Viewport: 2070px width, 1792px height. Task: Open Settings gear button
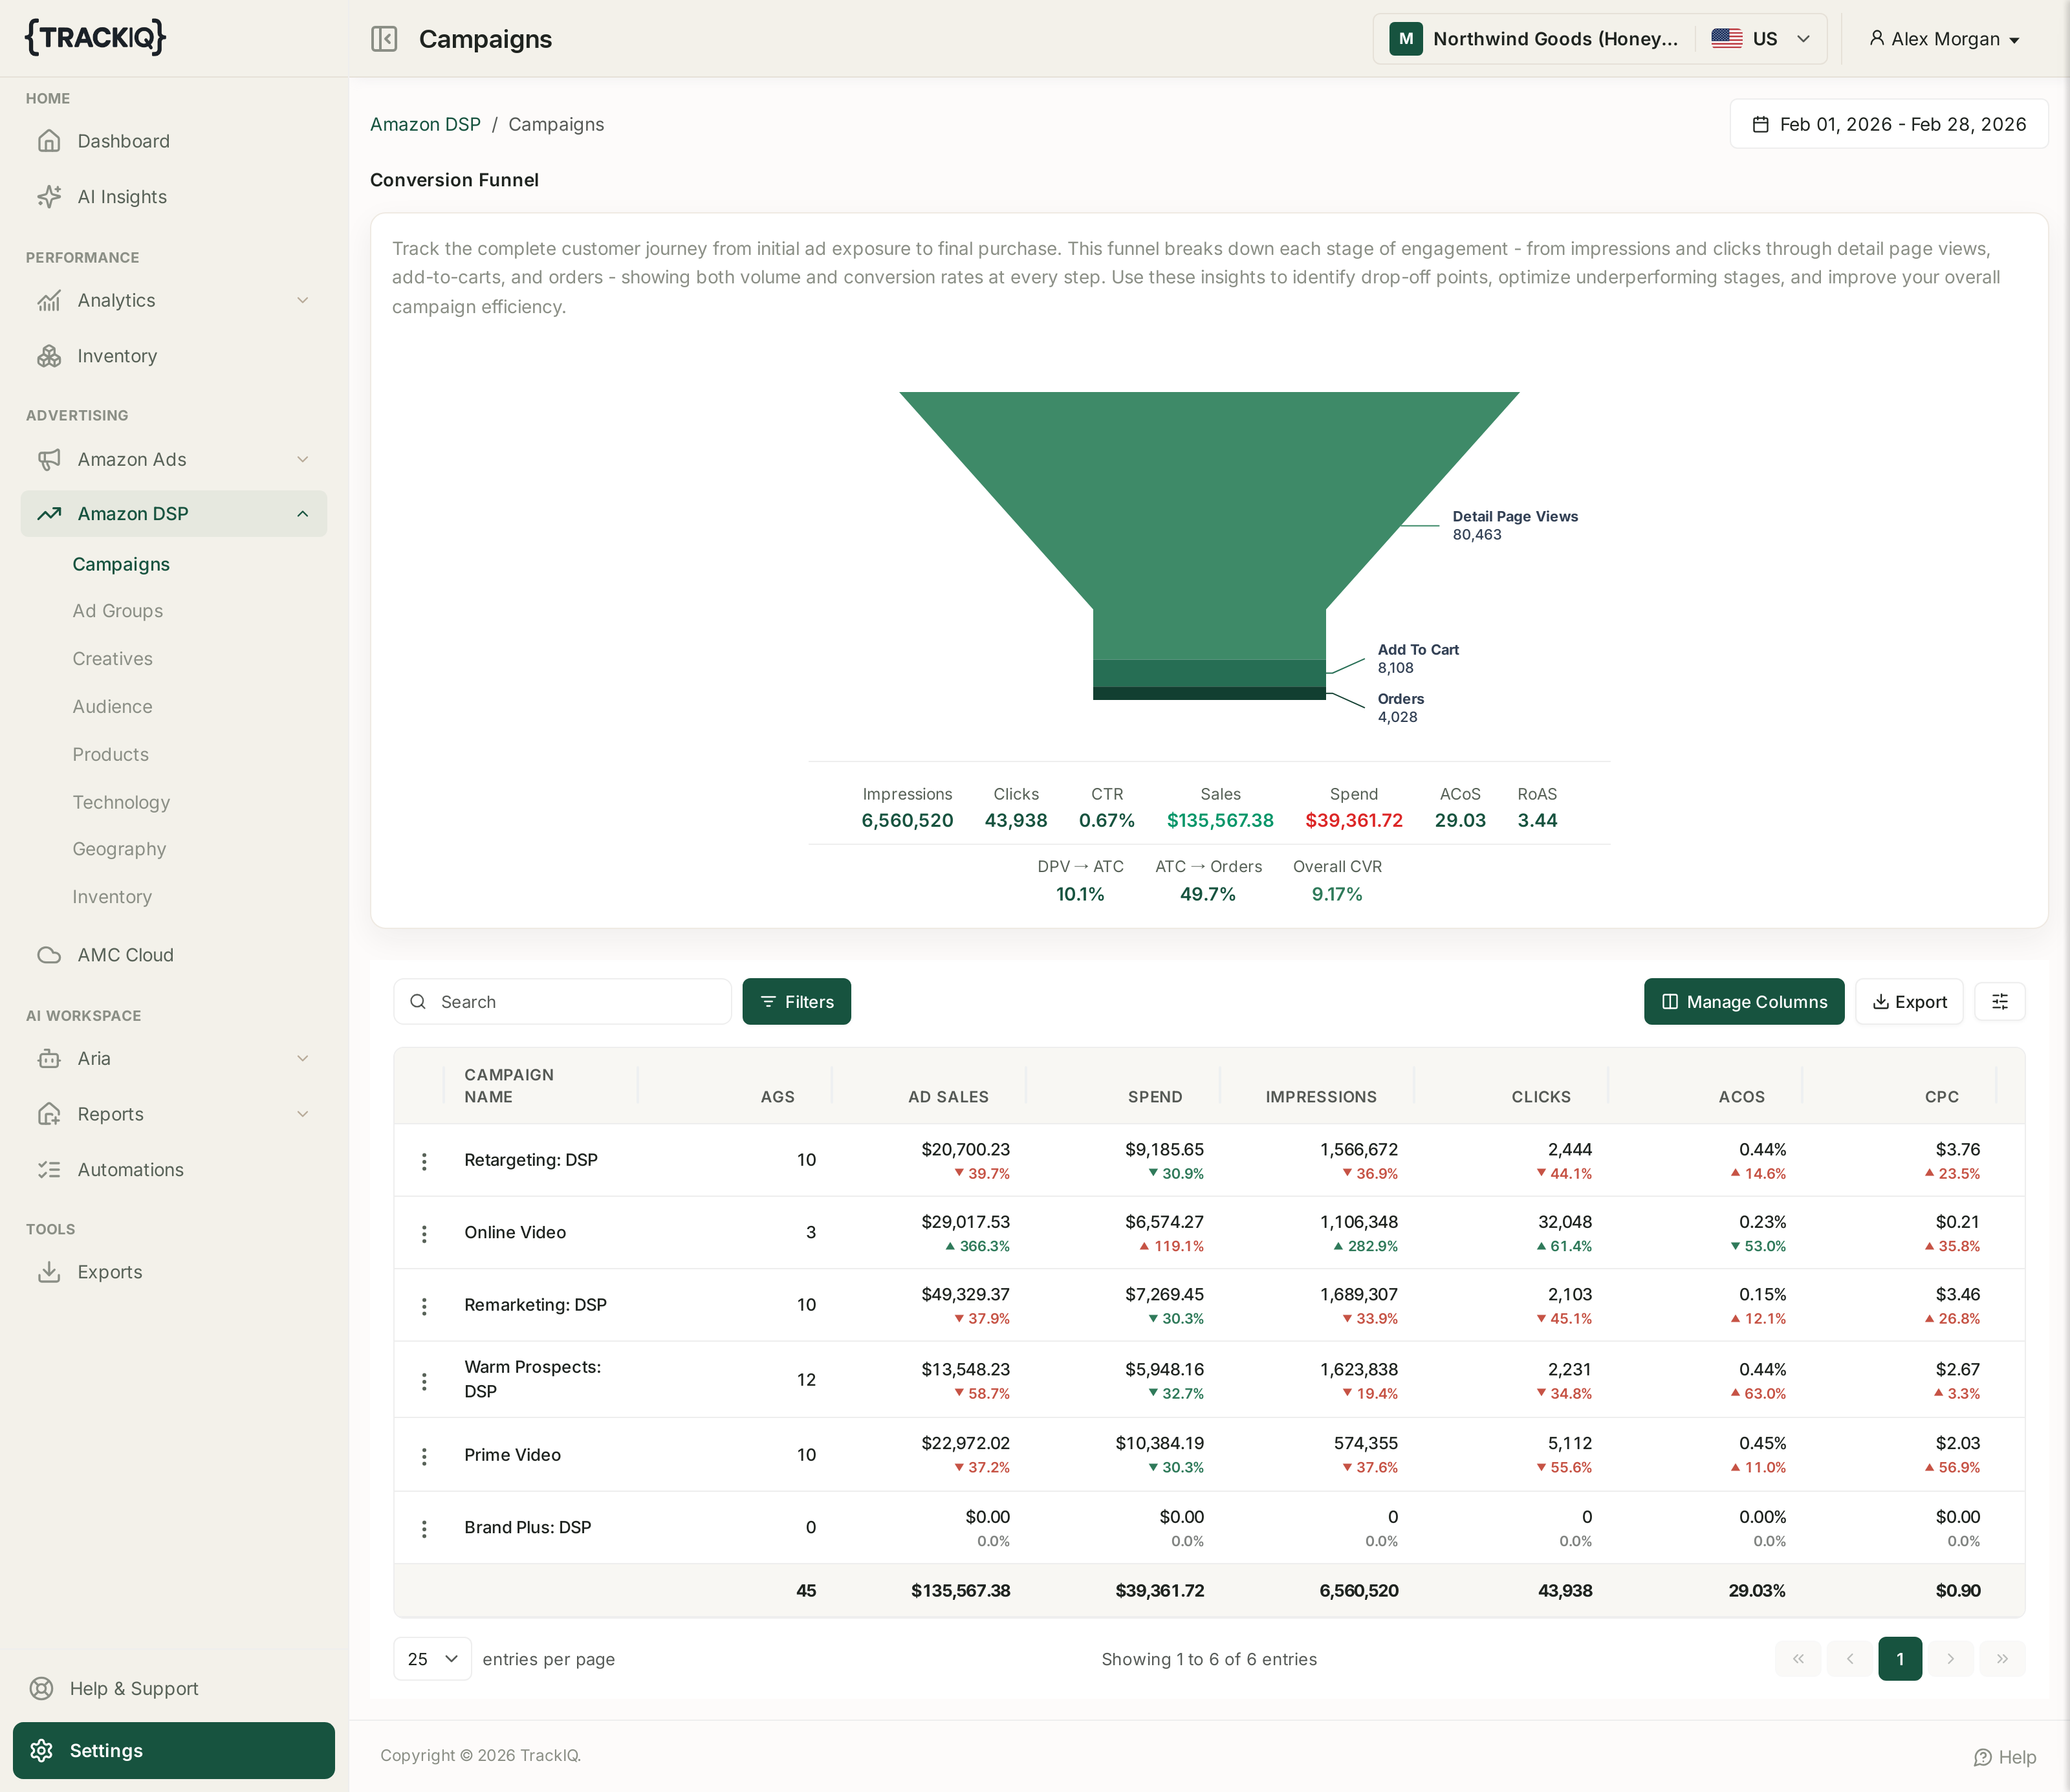pyautogui.click(x=174, y=1751)
